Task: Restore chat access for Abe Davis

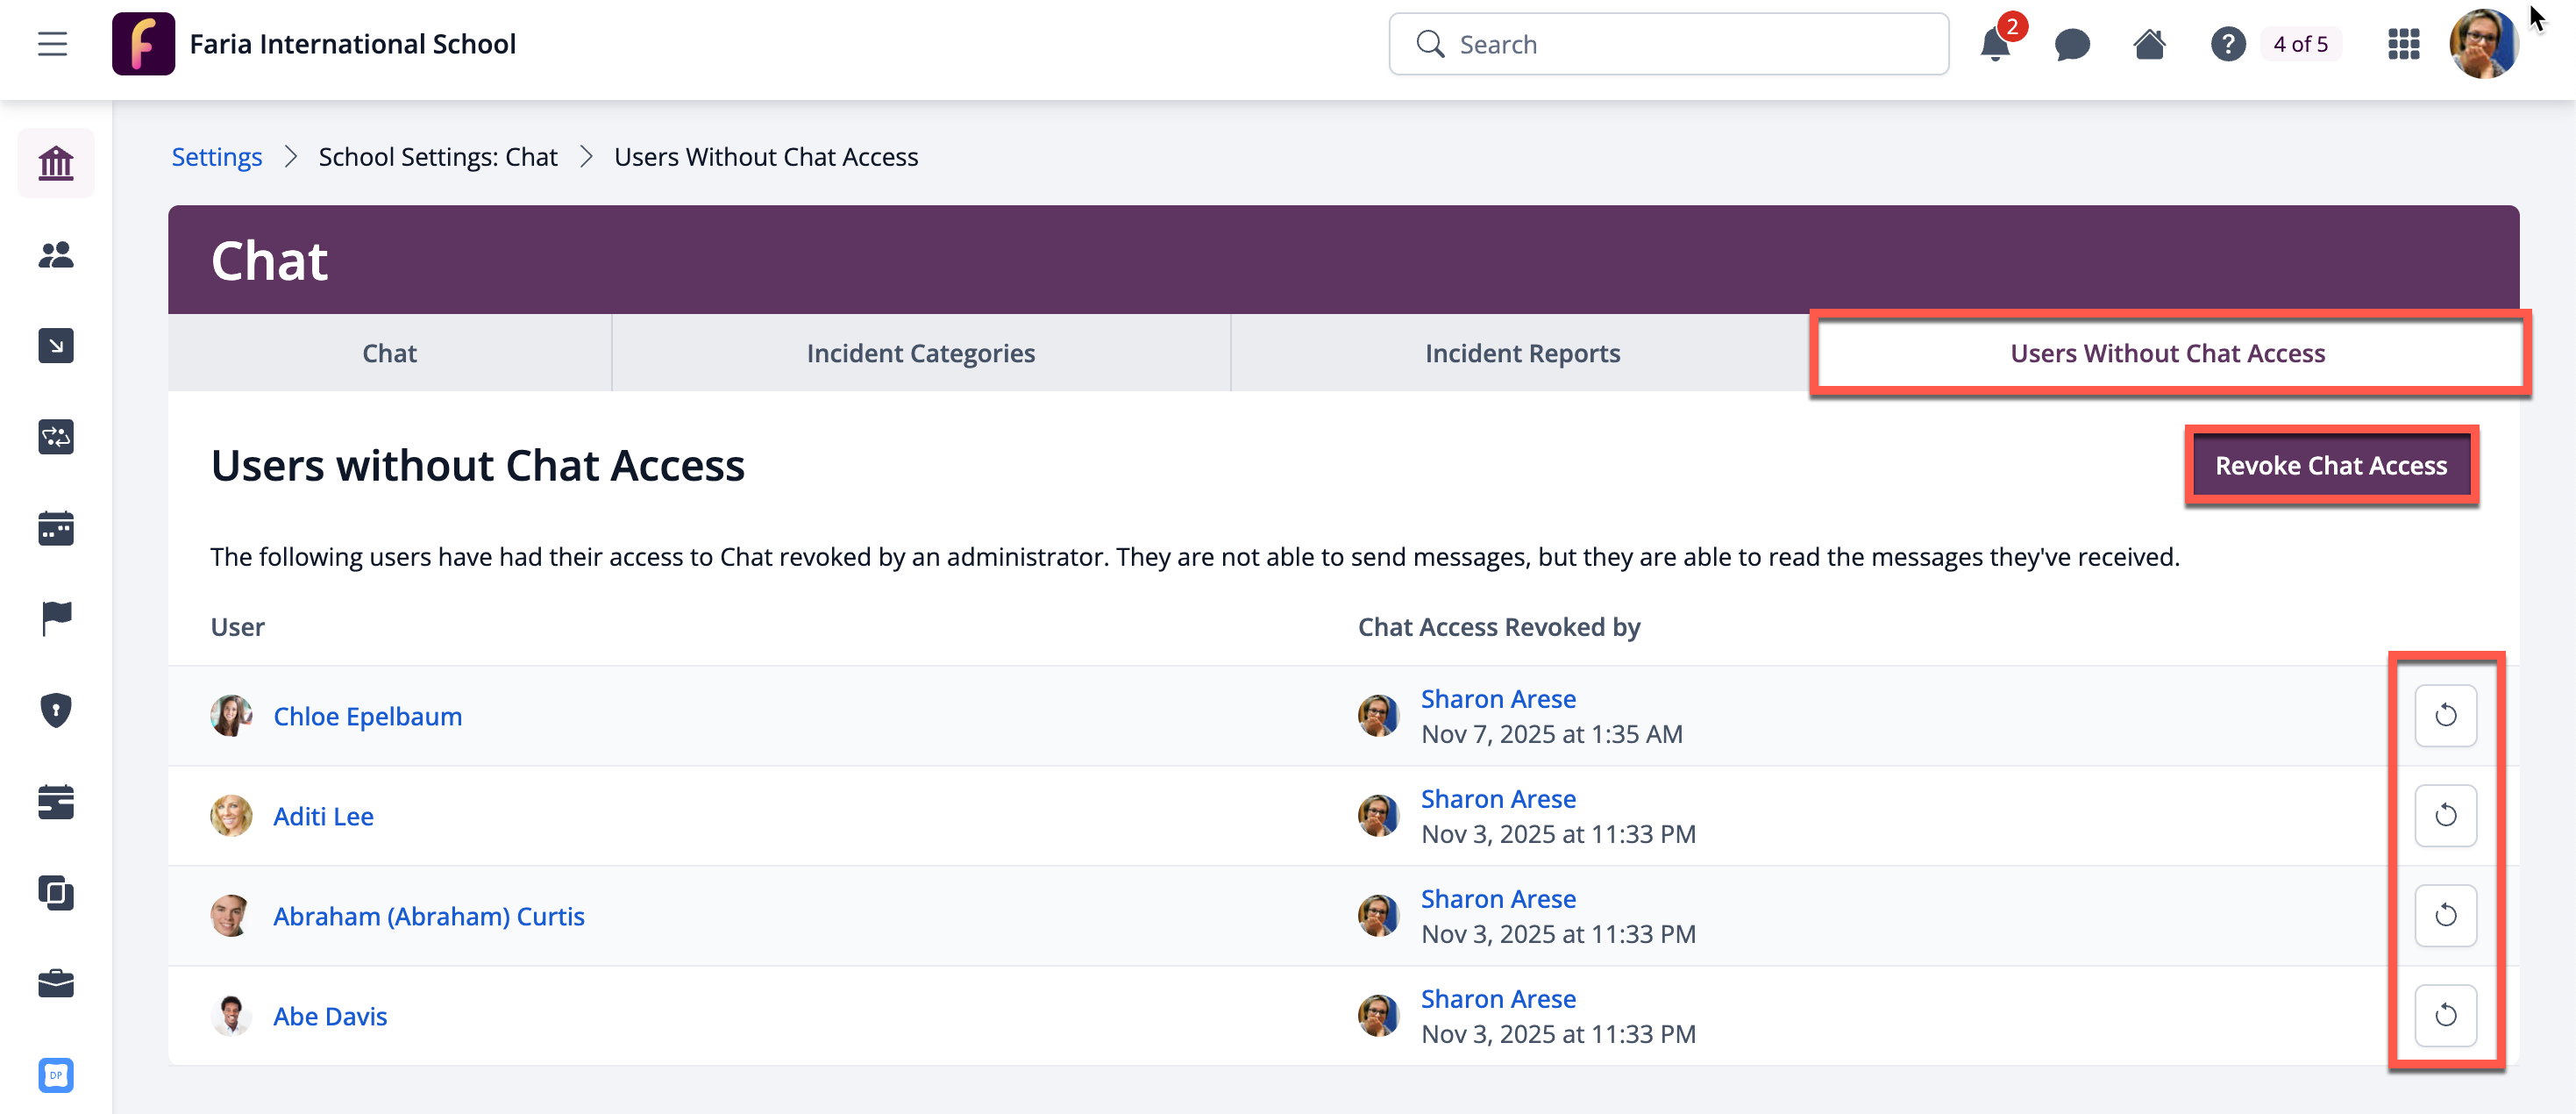Action: click(2445, 1016)
